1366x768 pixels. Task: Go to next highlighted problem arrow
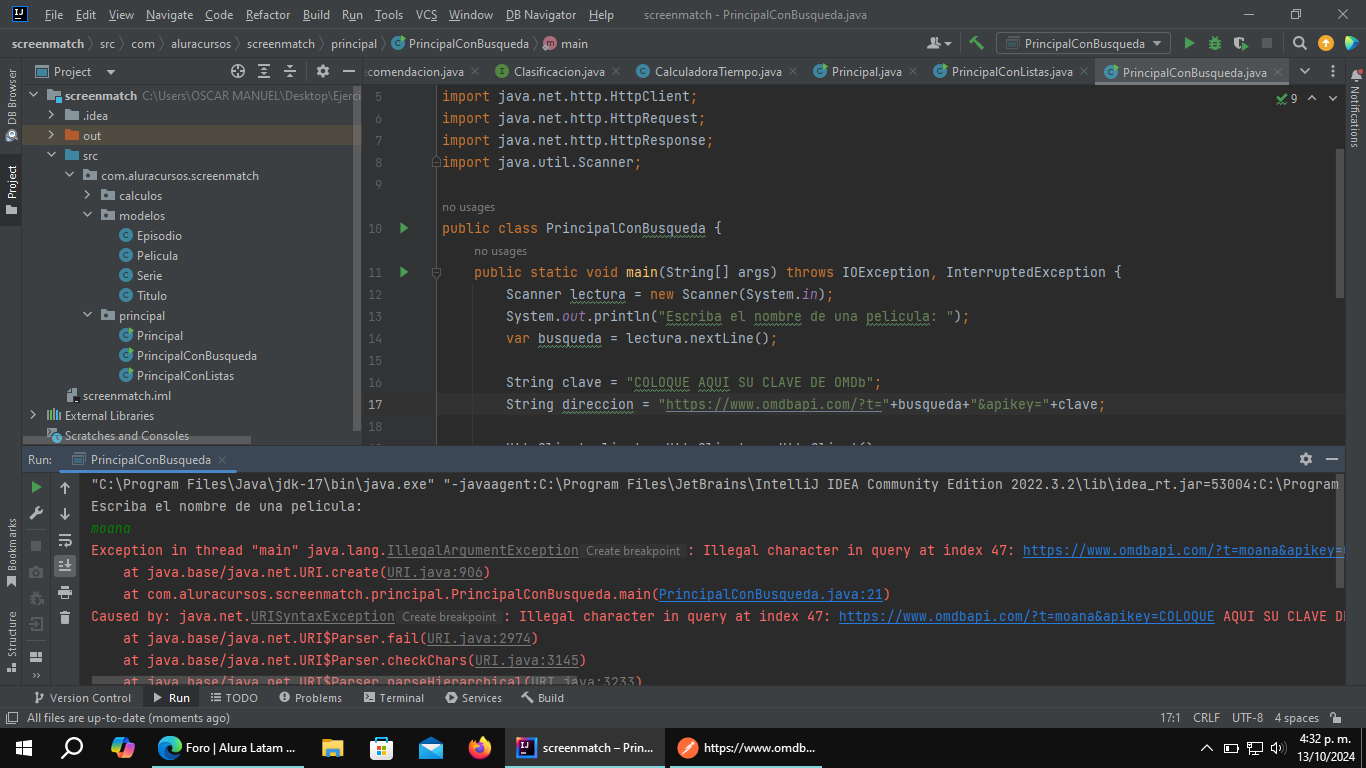[1333, 98]
